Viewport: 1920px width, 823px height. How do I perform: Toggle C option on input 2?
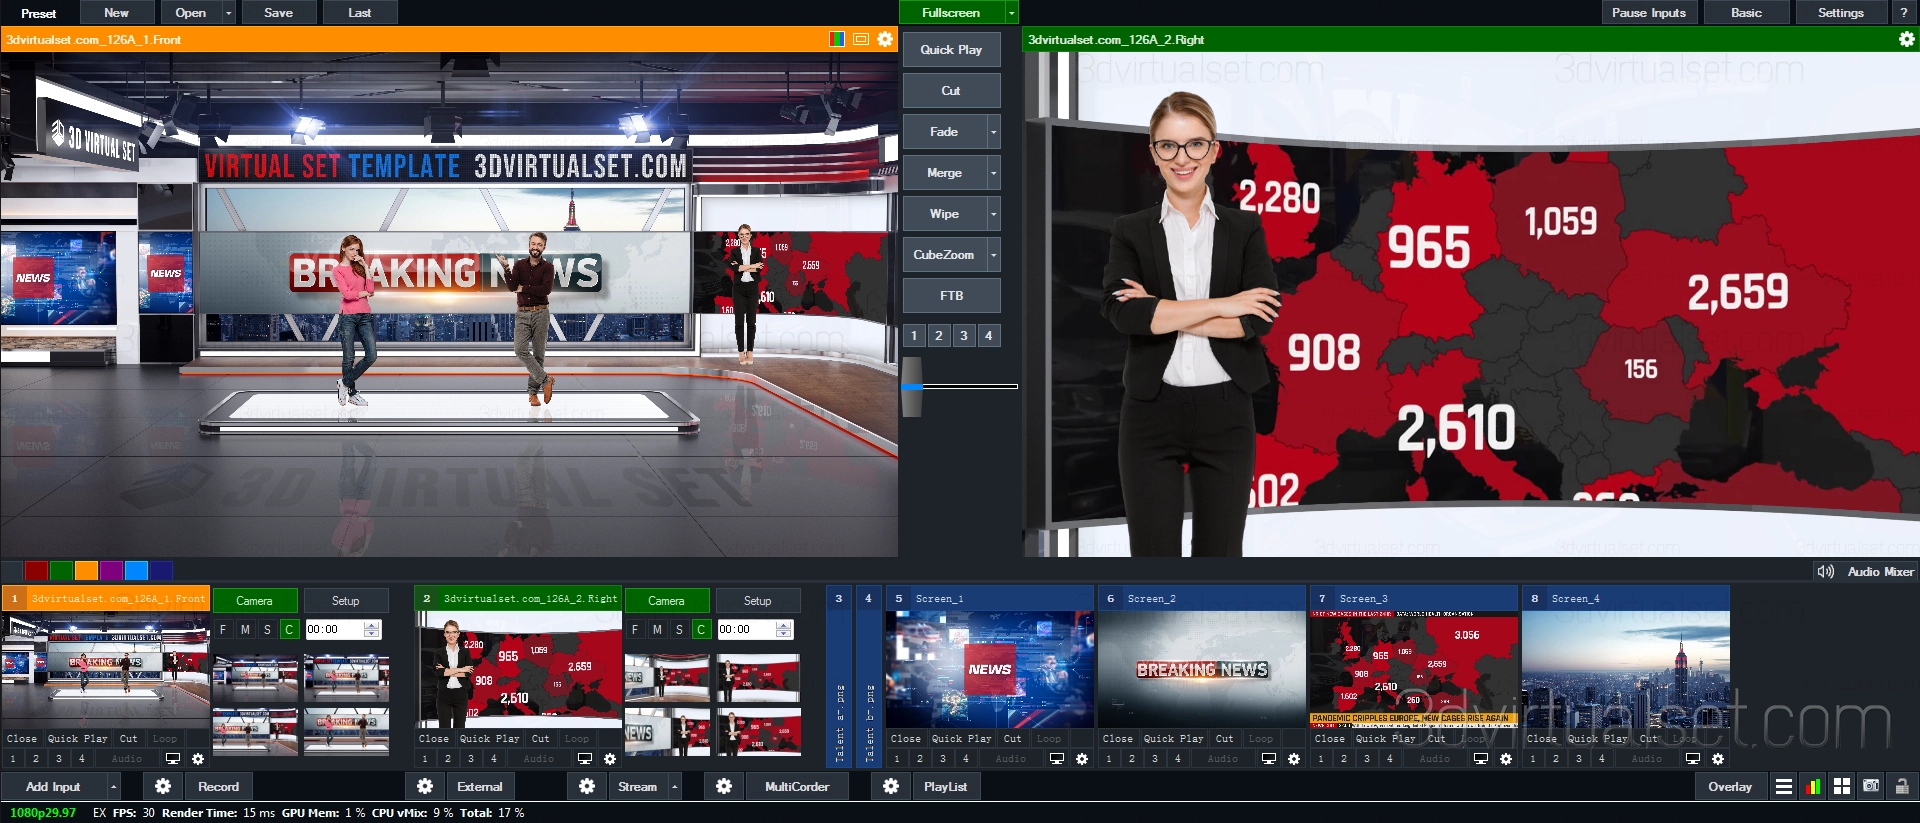701,629
